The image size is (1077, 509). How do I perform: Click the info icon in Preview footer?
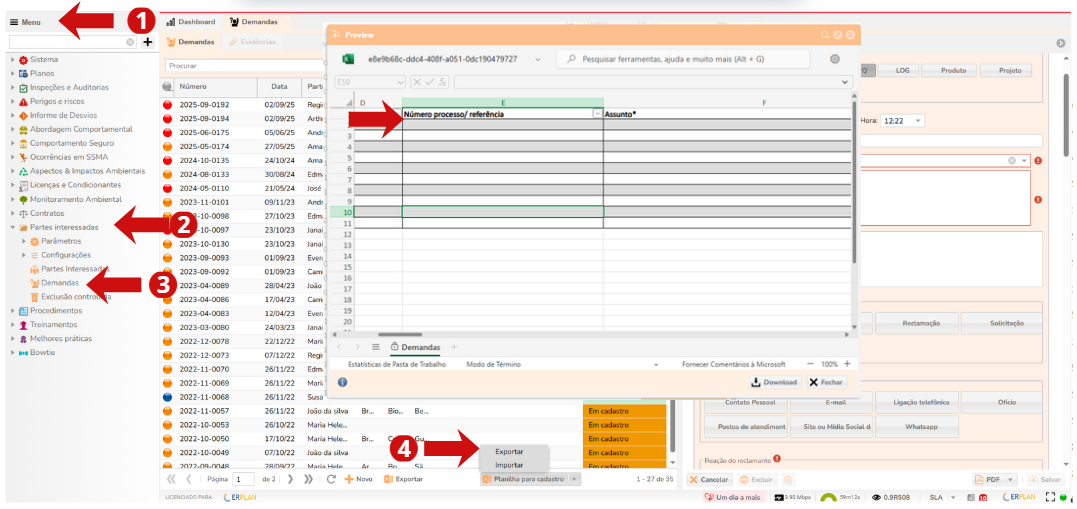[342, 382]
